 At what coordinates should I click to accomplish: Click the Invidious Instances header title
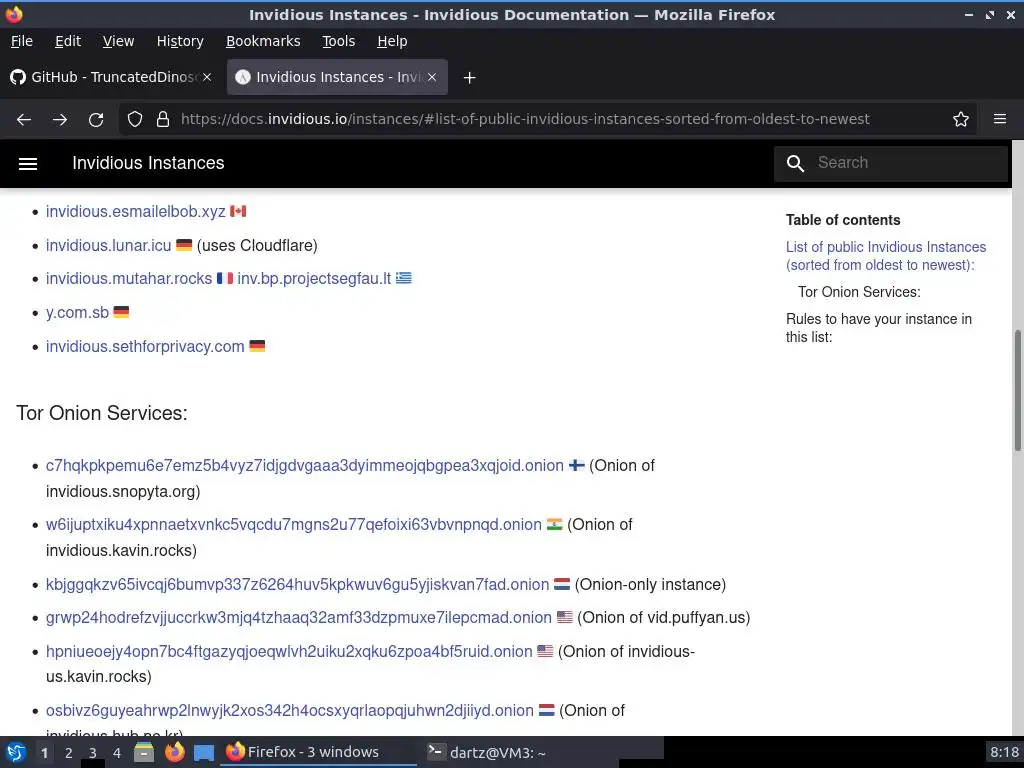[x=148, y=163]
